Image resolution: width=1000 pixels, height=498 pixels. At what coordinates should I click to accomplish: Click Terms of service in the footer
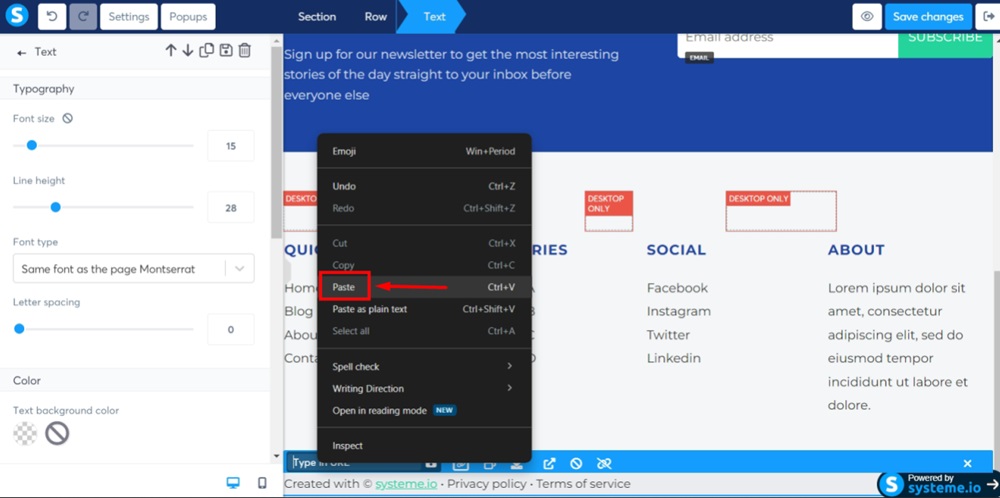tap(583, 484)
